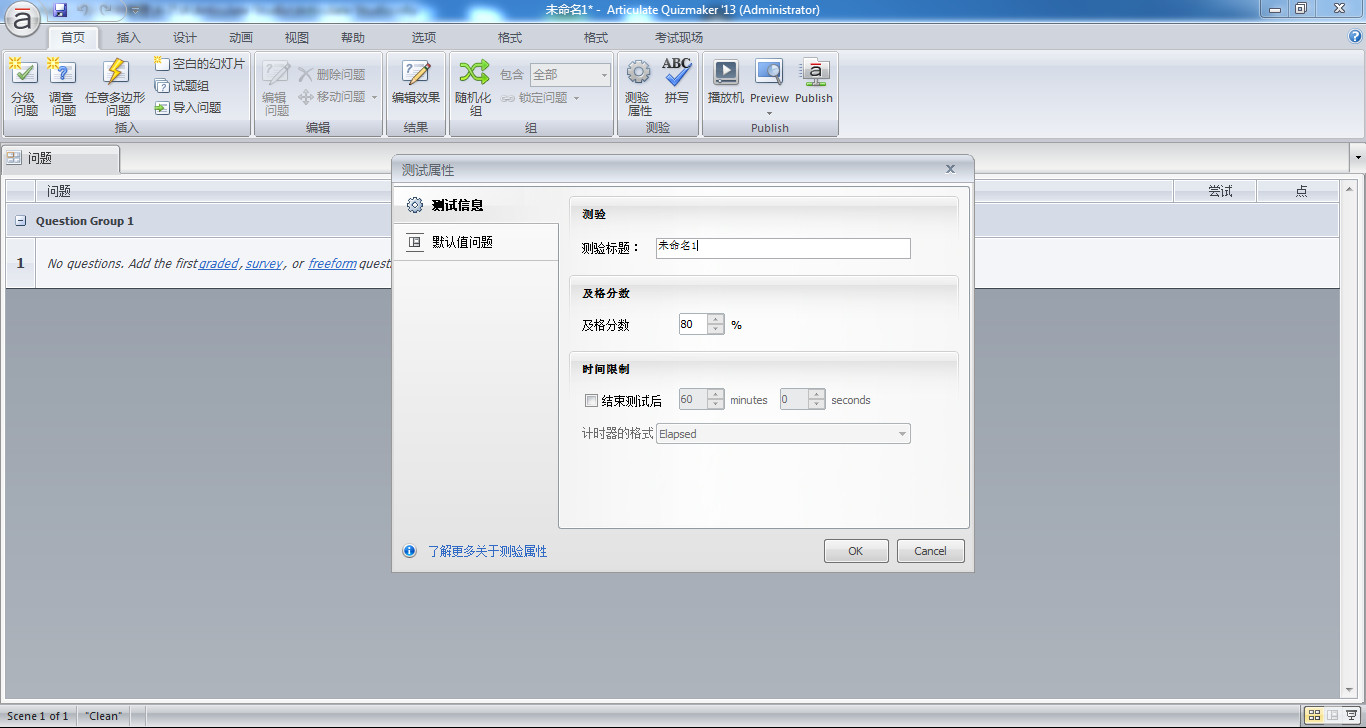Click the freeform link in question list
1366x728 pixels.
pos(332,264)
